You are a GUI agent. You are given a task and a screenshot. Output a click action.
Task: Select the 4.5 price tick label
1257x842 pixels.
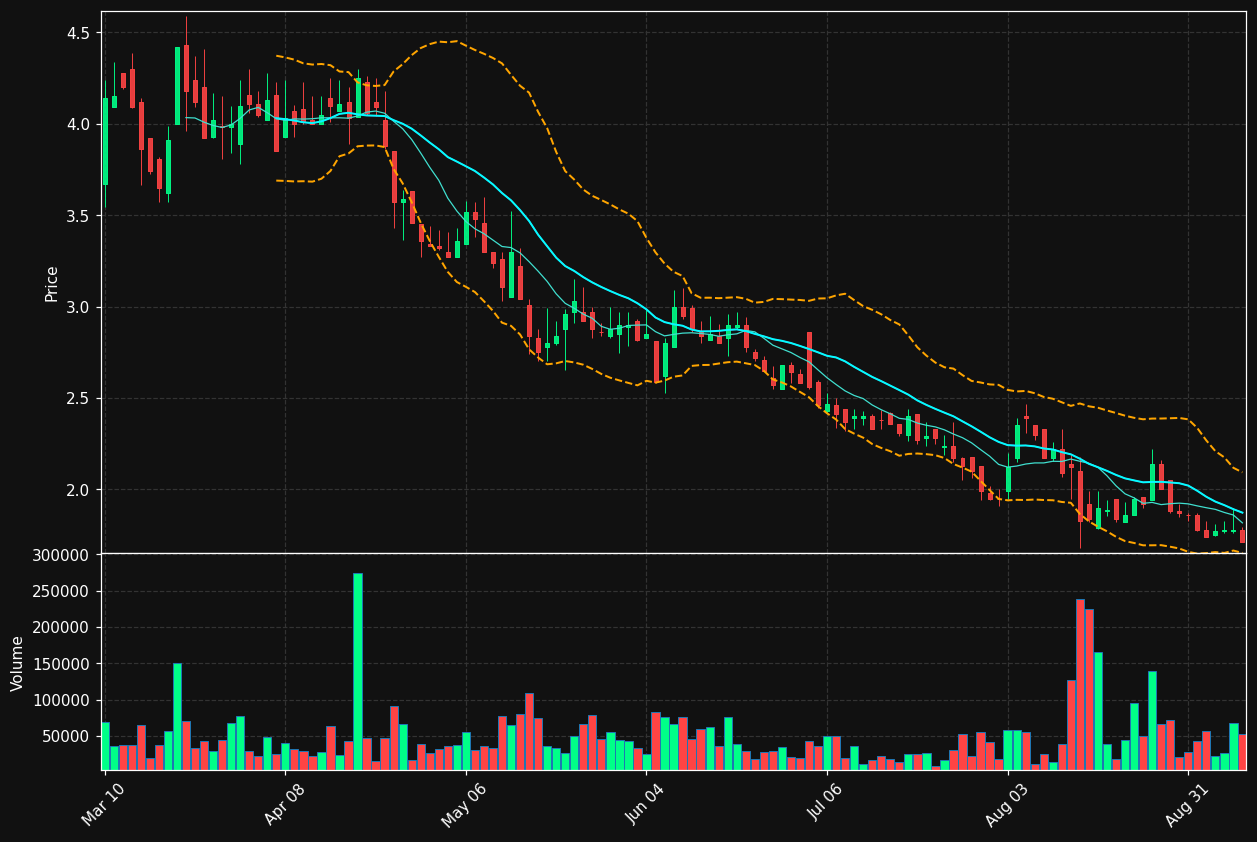point(79,33)
